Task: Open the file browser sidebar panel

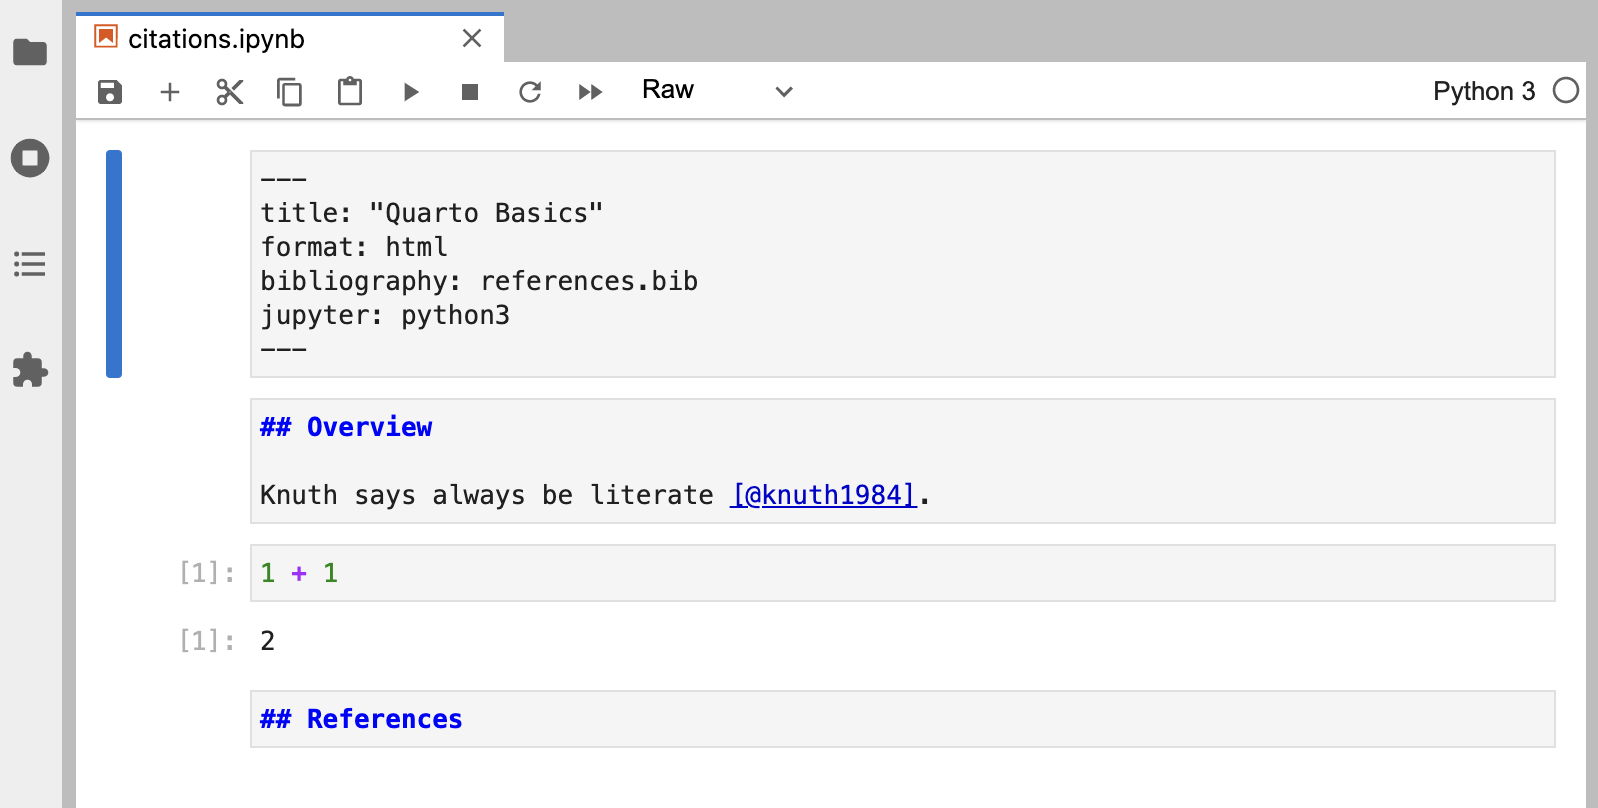Action: 30,52
